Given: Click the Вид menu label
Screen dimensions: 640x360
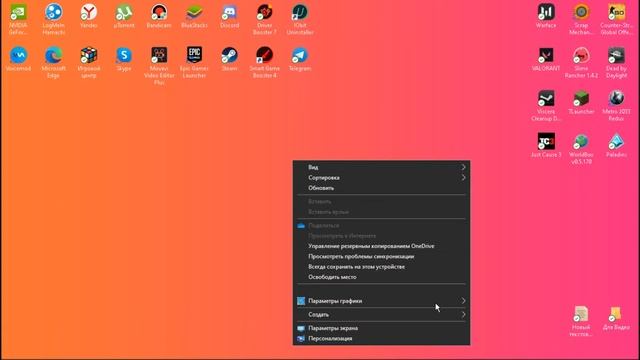Looking at the screenshot, I should (313, 167).
